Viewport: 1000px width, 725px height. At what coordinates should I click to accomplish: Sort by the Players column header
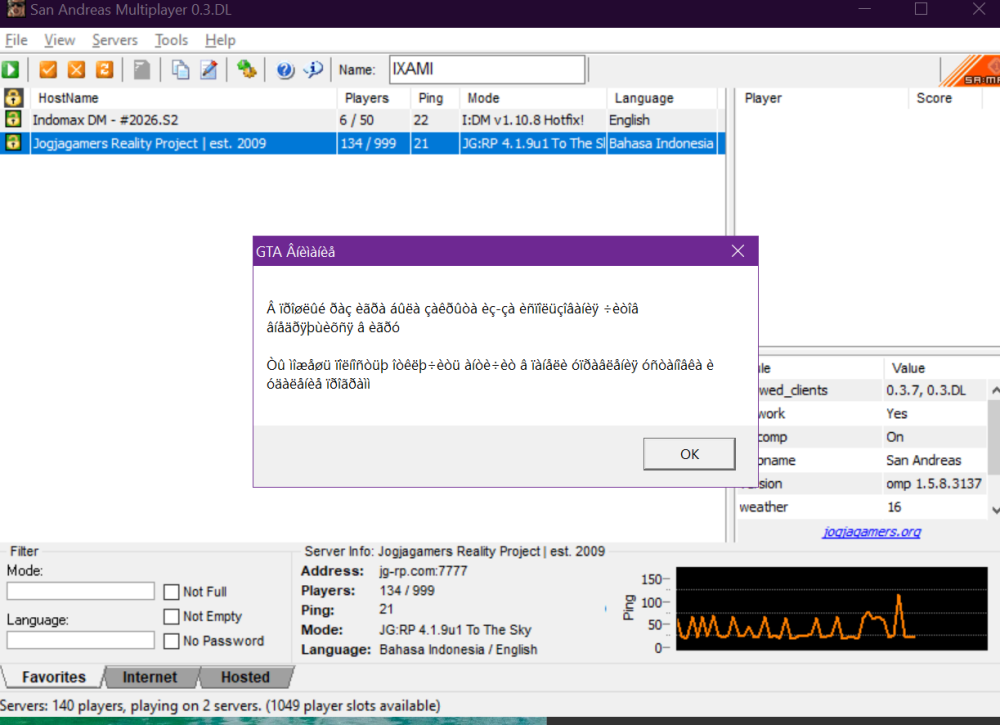click(373, 98)
